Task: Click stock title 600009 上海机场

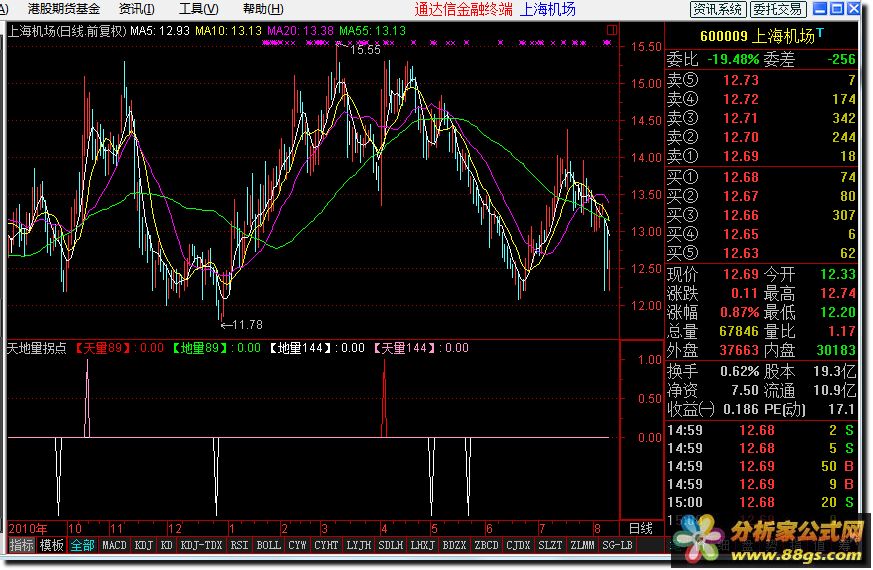Action: (x=757, y=37)
